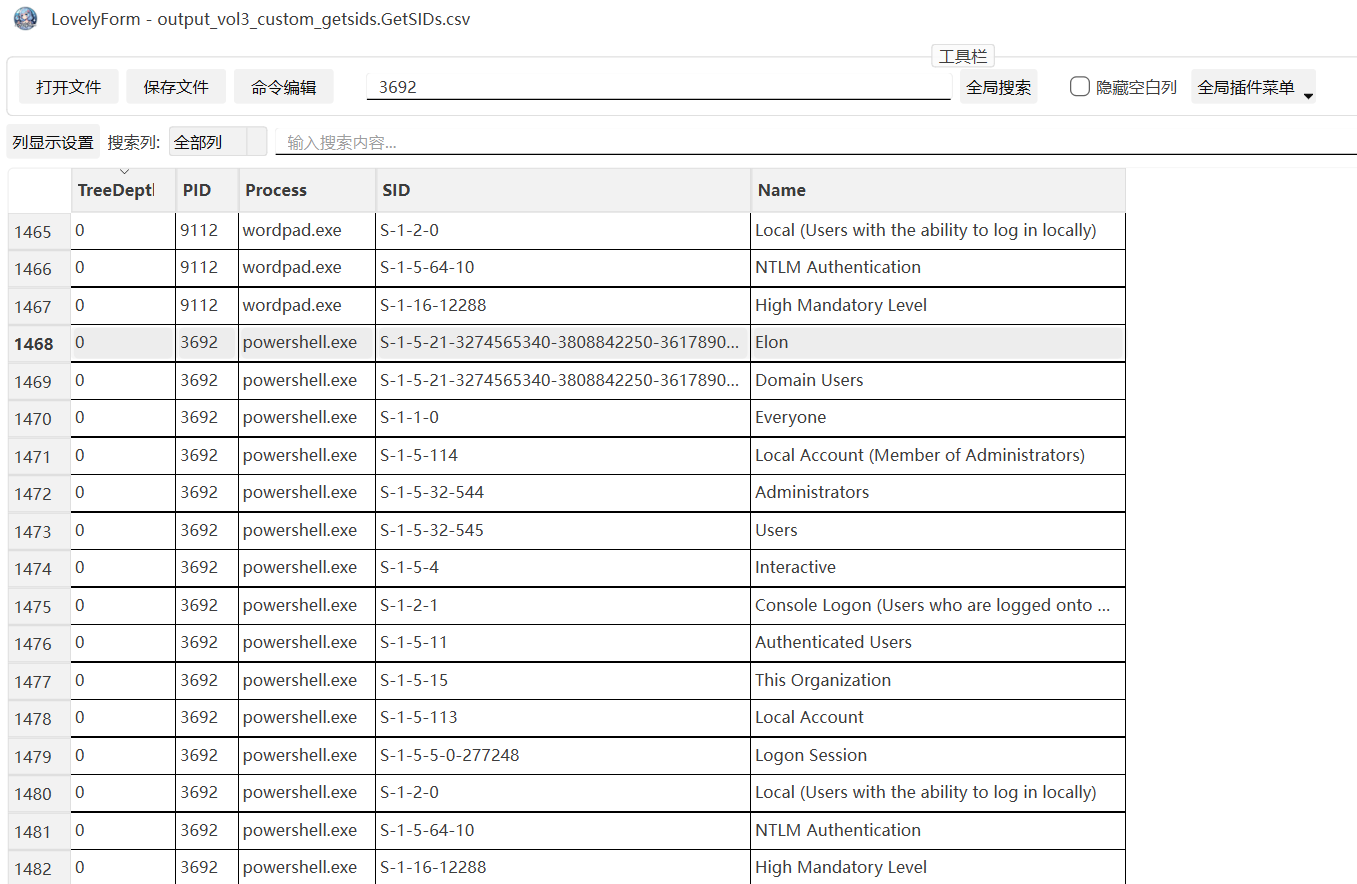Click Local Account (Member of Administrators) cell

point(938,455)
